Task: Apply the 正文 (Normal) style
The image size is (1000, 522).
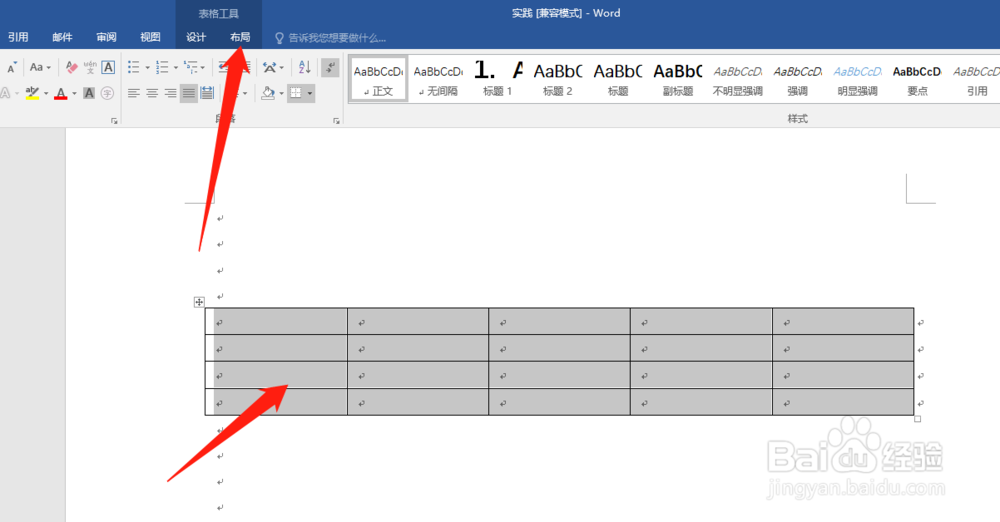Action: pos(378,79)
